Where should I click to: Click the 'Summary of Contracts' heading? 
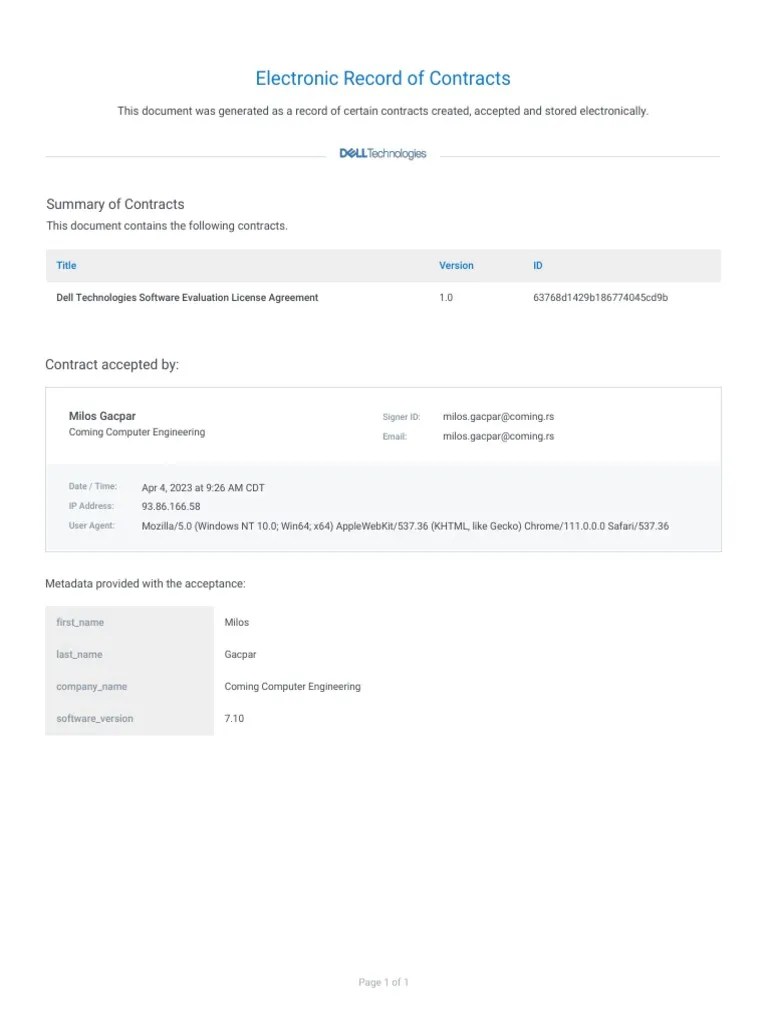(115, 204)
